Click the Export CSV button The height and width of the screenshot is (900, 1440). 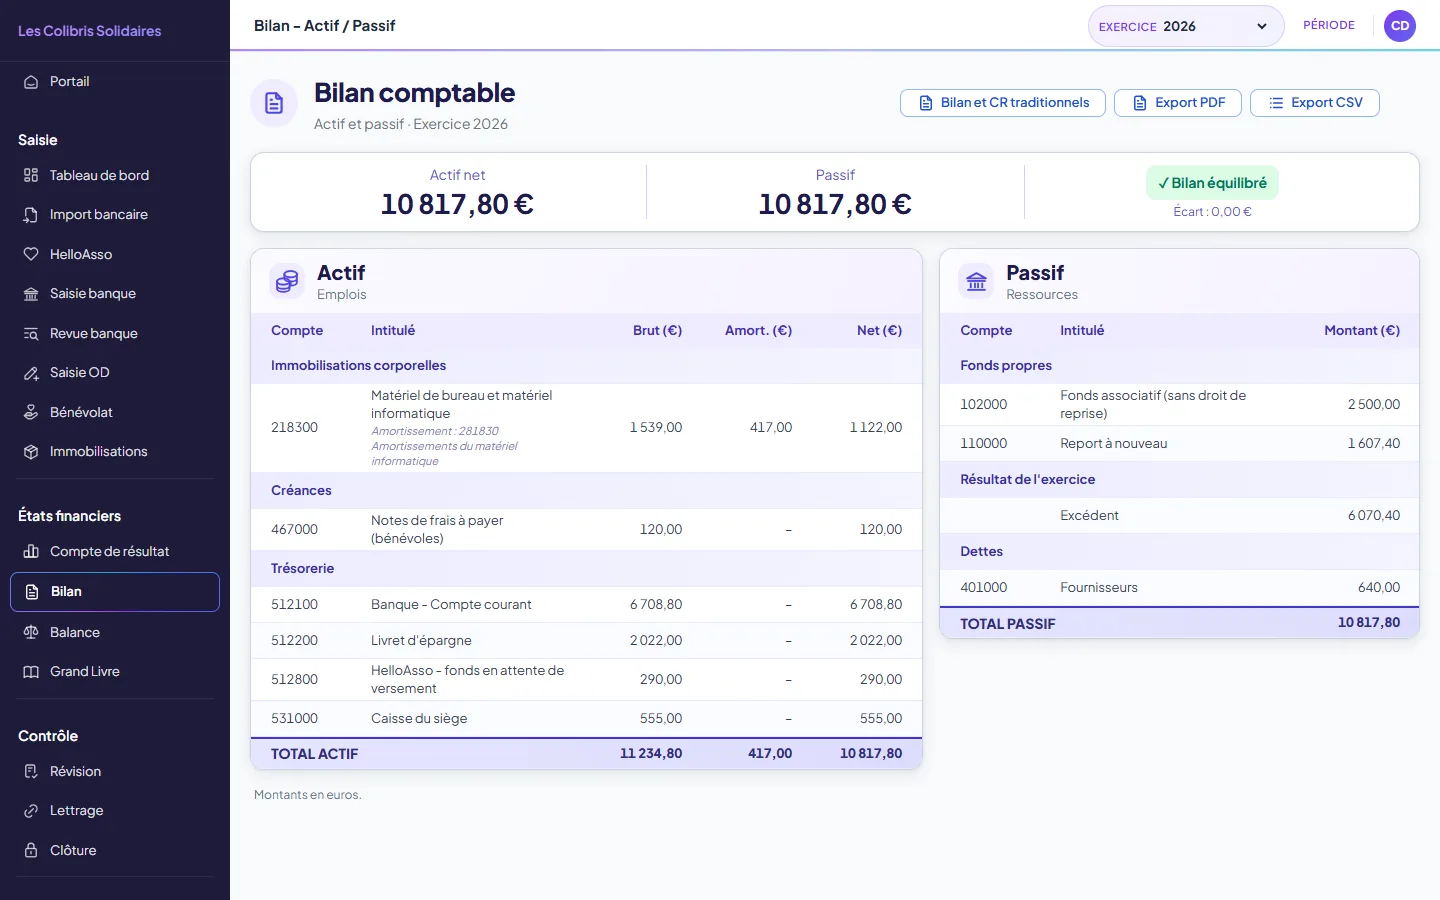click(1315, 103)
